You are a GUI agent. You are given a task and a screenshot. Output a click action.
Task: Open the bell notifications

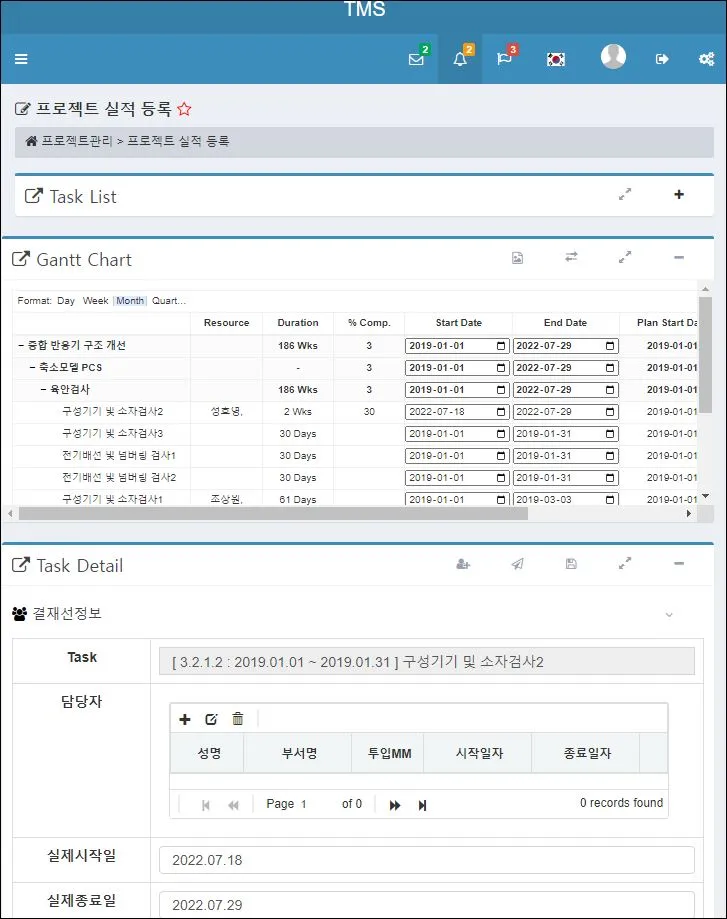(x=460, y=59)
